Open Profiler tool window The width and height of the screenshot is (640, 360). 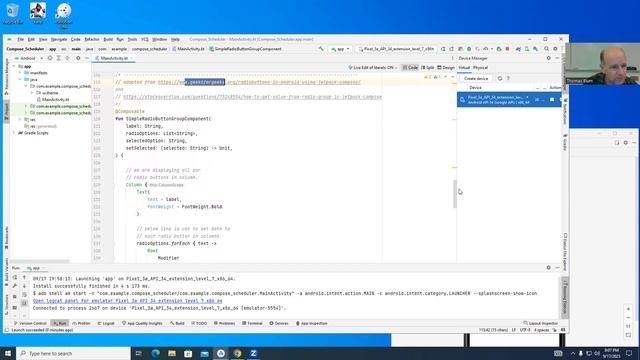click(81, 323)
